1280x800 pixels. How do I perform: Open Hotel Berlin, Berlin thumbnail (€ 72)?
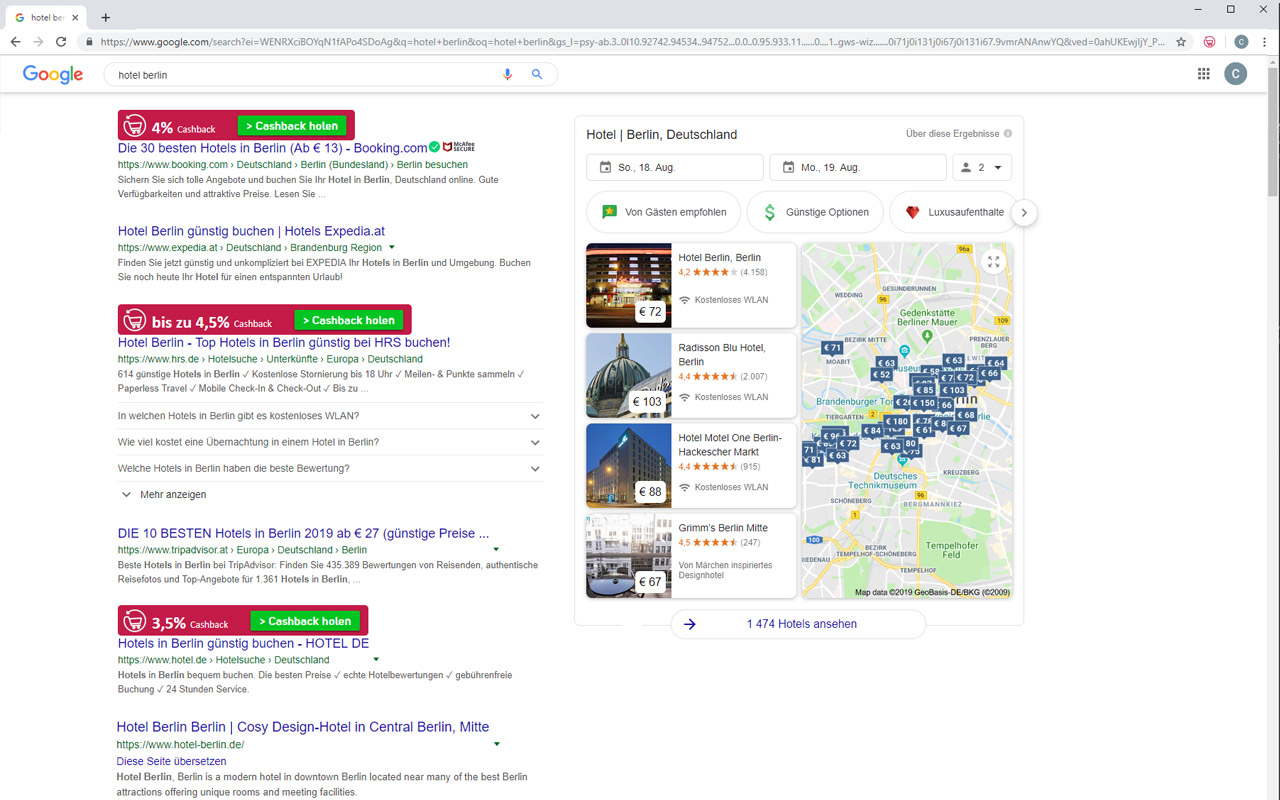coord(628,285)
